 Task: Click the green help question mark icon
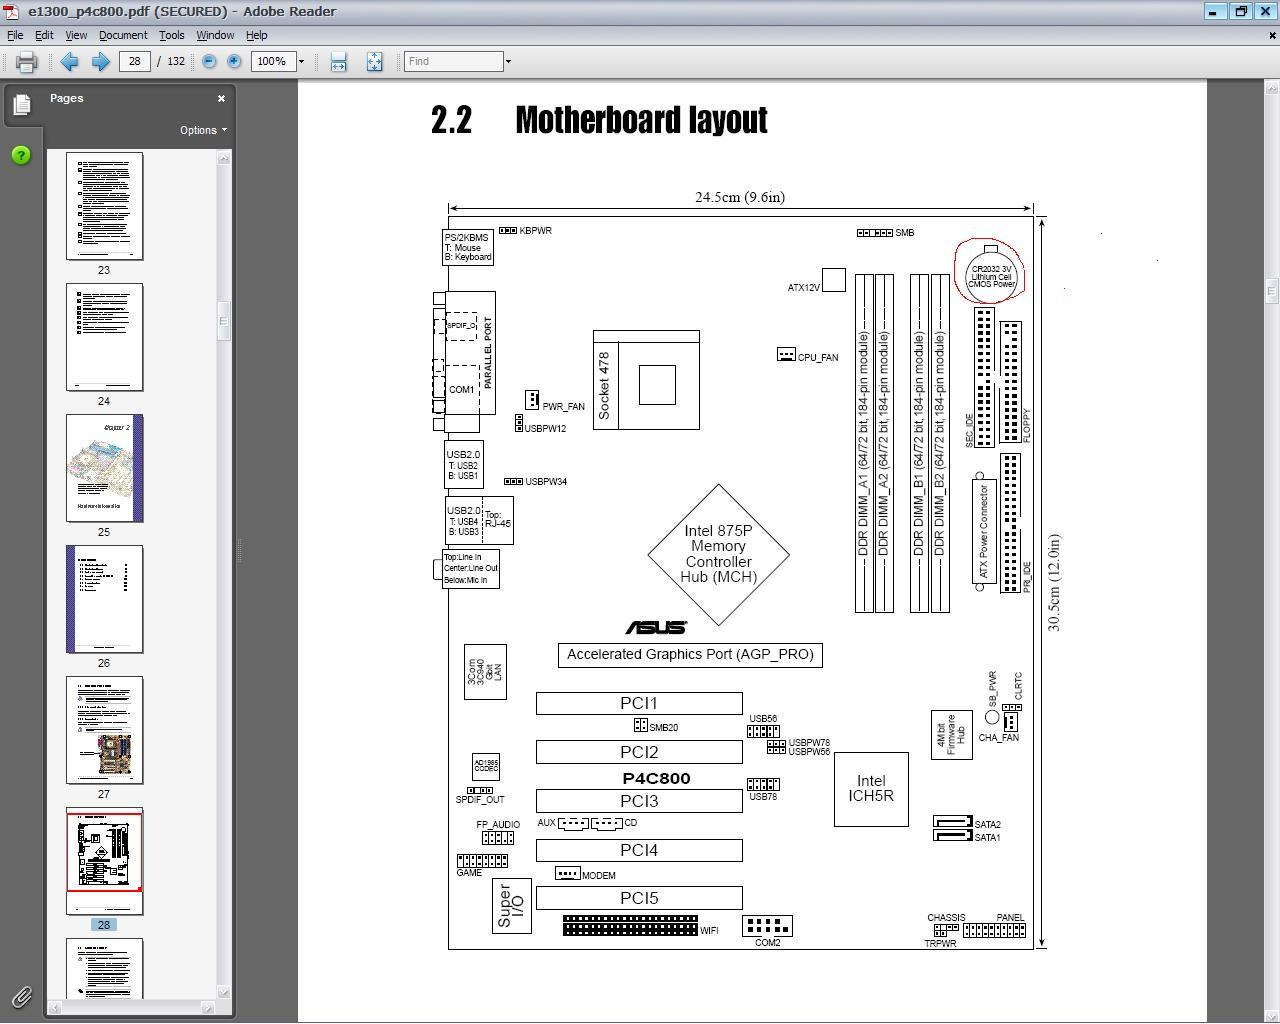[21, 156]
